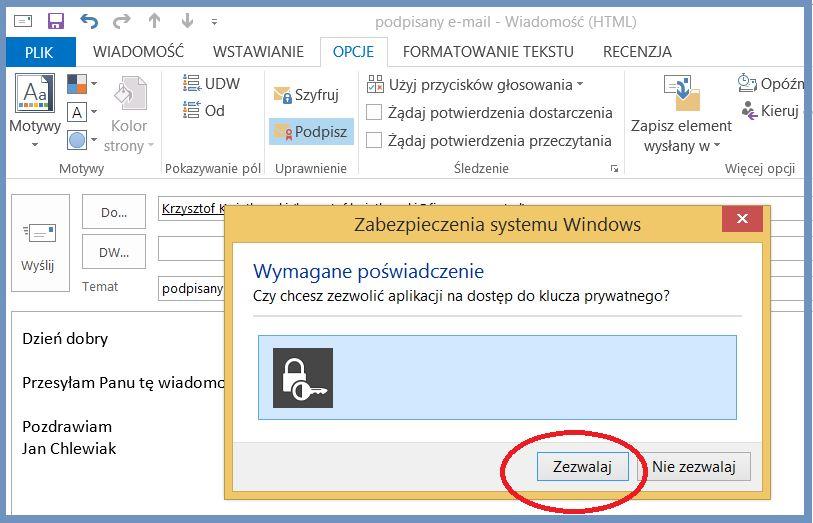Open theme colors dropdown
813x523 pixels.
click(x=82, y=83)
